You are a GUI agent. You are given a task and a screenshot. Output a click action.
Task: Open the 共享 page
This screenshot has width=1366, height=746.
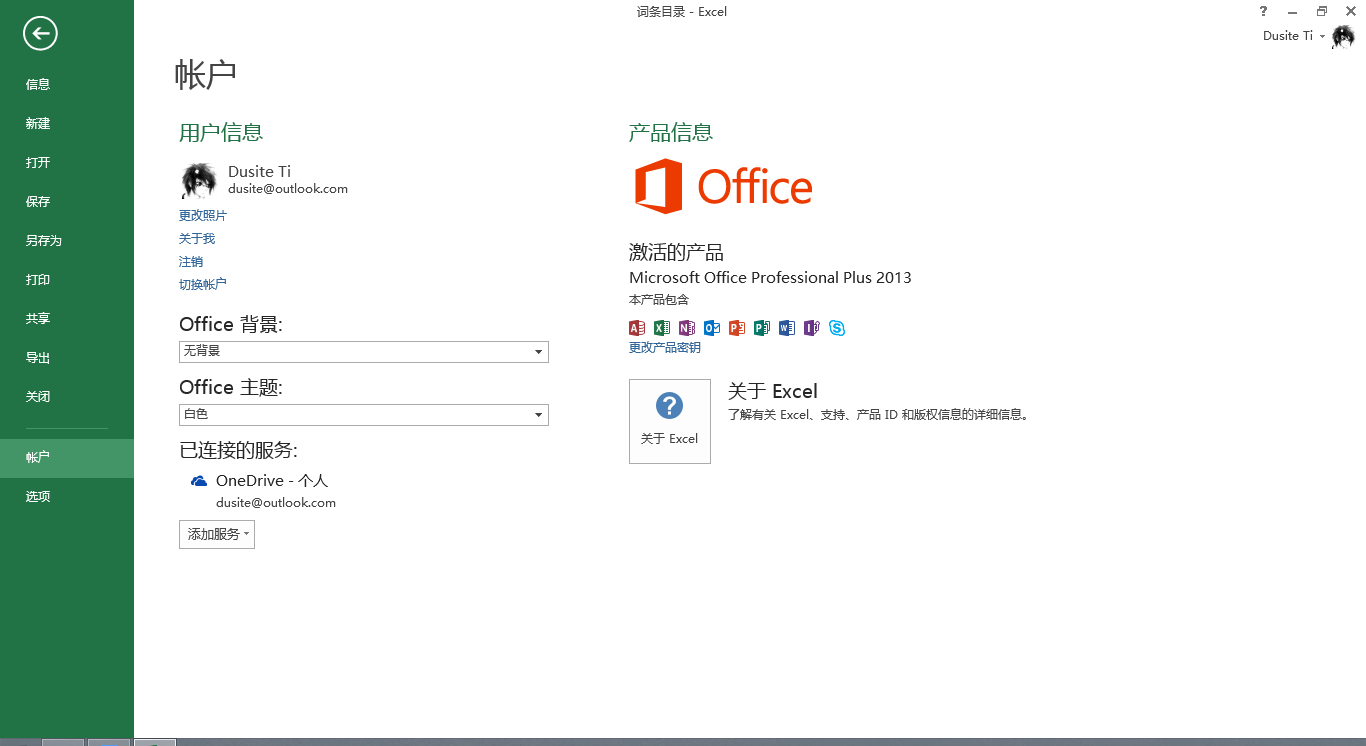pyautogui.click(x=67, y=318)
